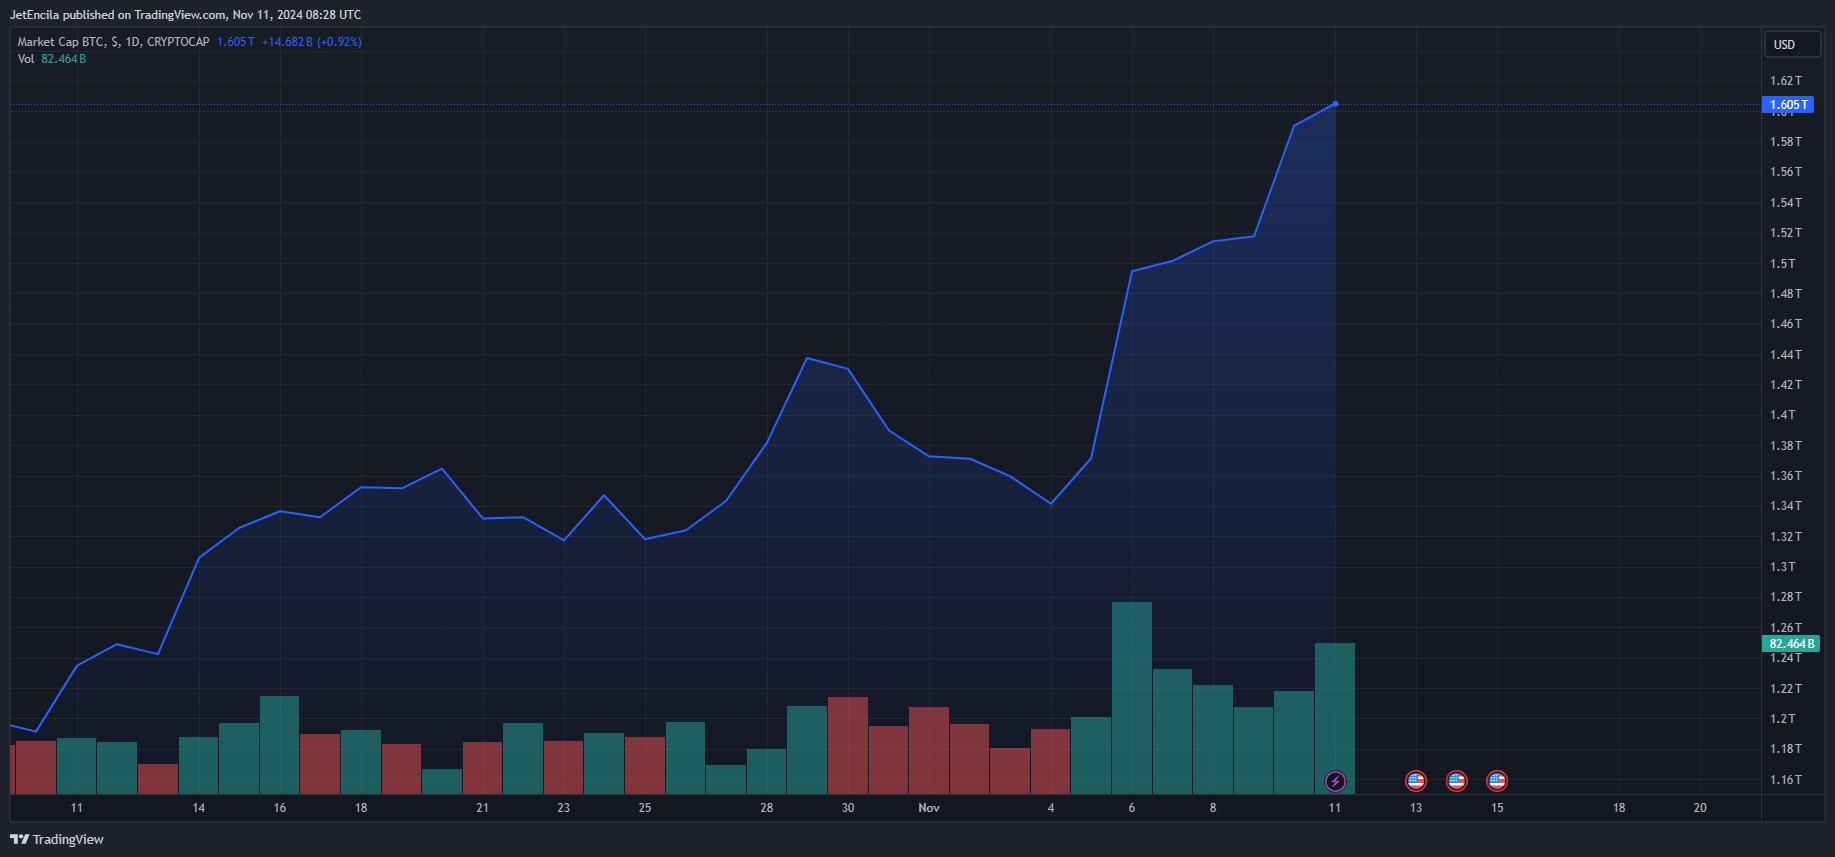Click the Nov label on the date axis
The width and height of the screenshot is (1835, 857).
pos(929,808)
